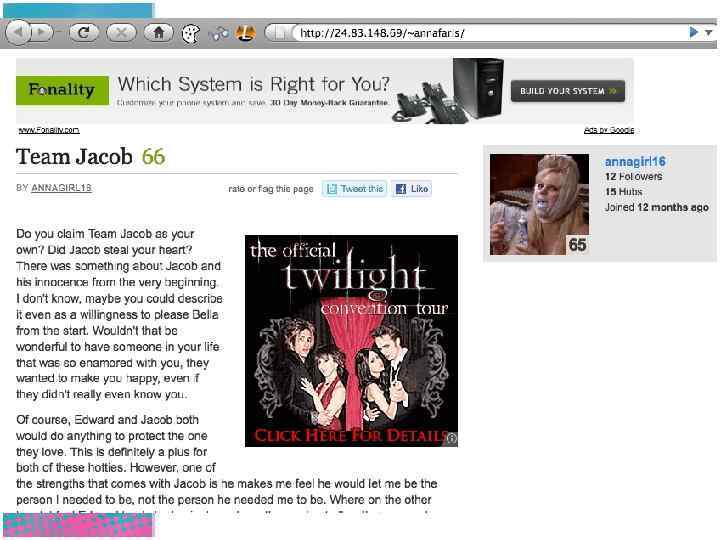Click the Fonality logo in banner ad
Viewport: 720px width, 540px height.
pyautogui.click(x=62, y=90)
